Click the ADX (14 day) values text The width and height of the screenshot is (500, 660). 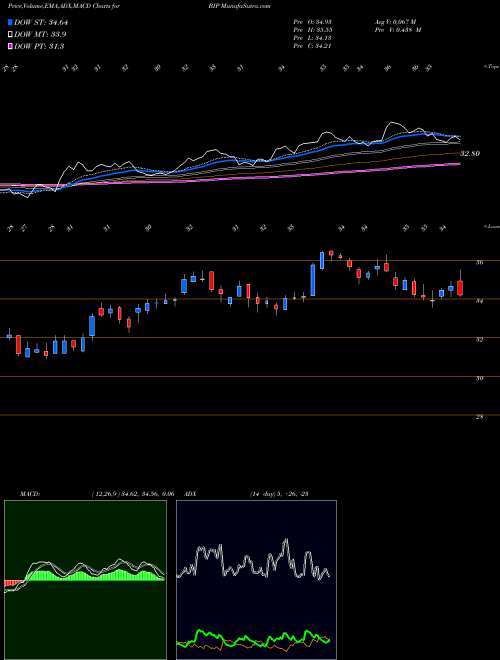(279, 494)
